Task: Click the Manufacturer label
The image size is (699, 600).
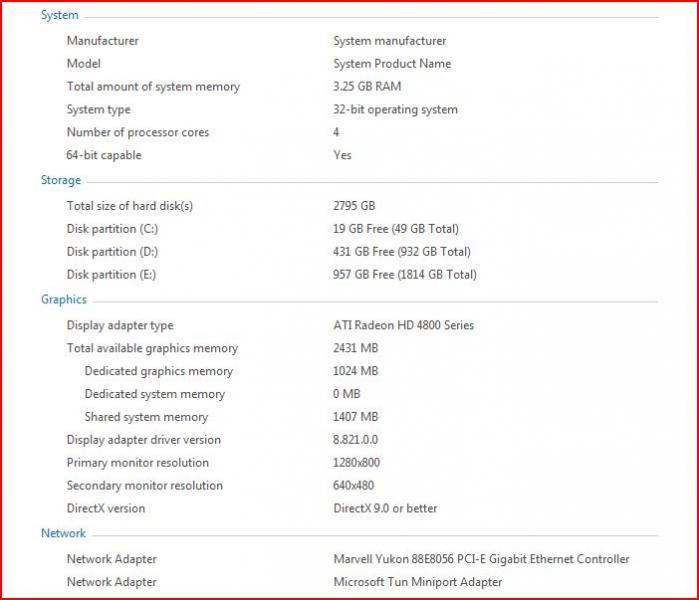Action: pos(103,41)
